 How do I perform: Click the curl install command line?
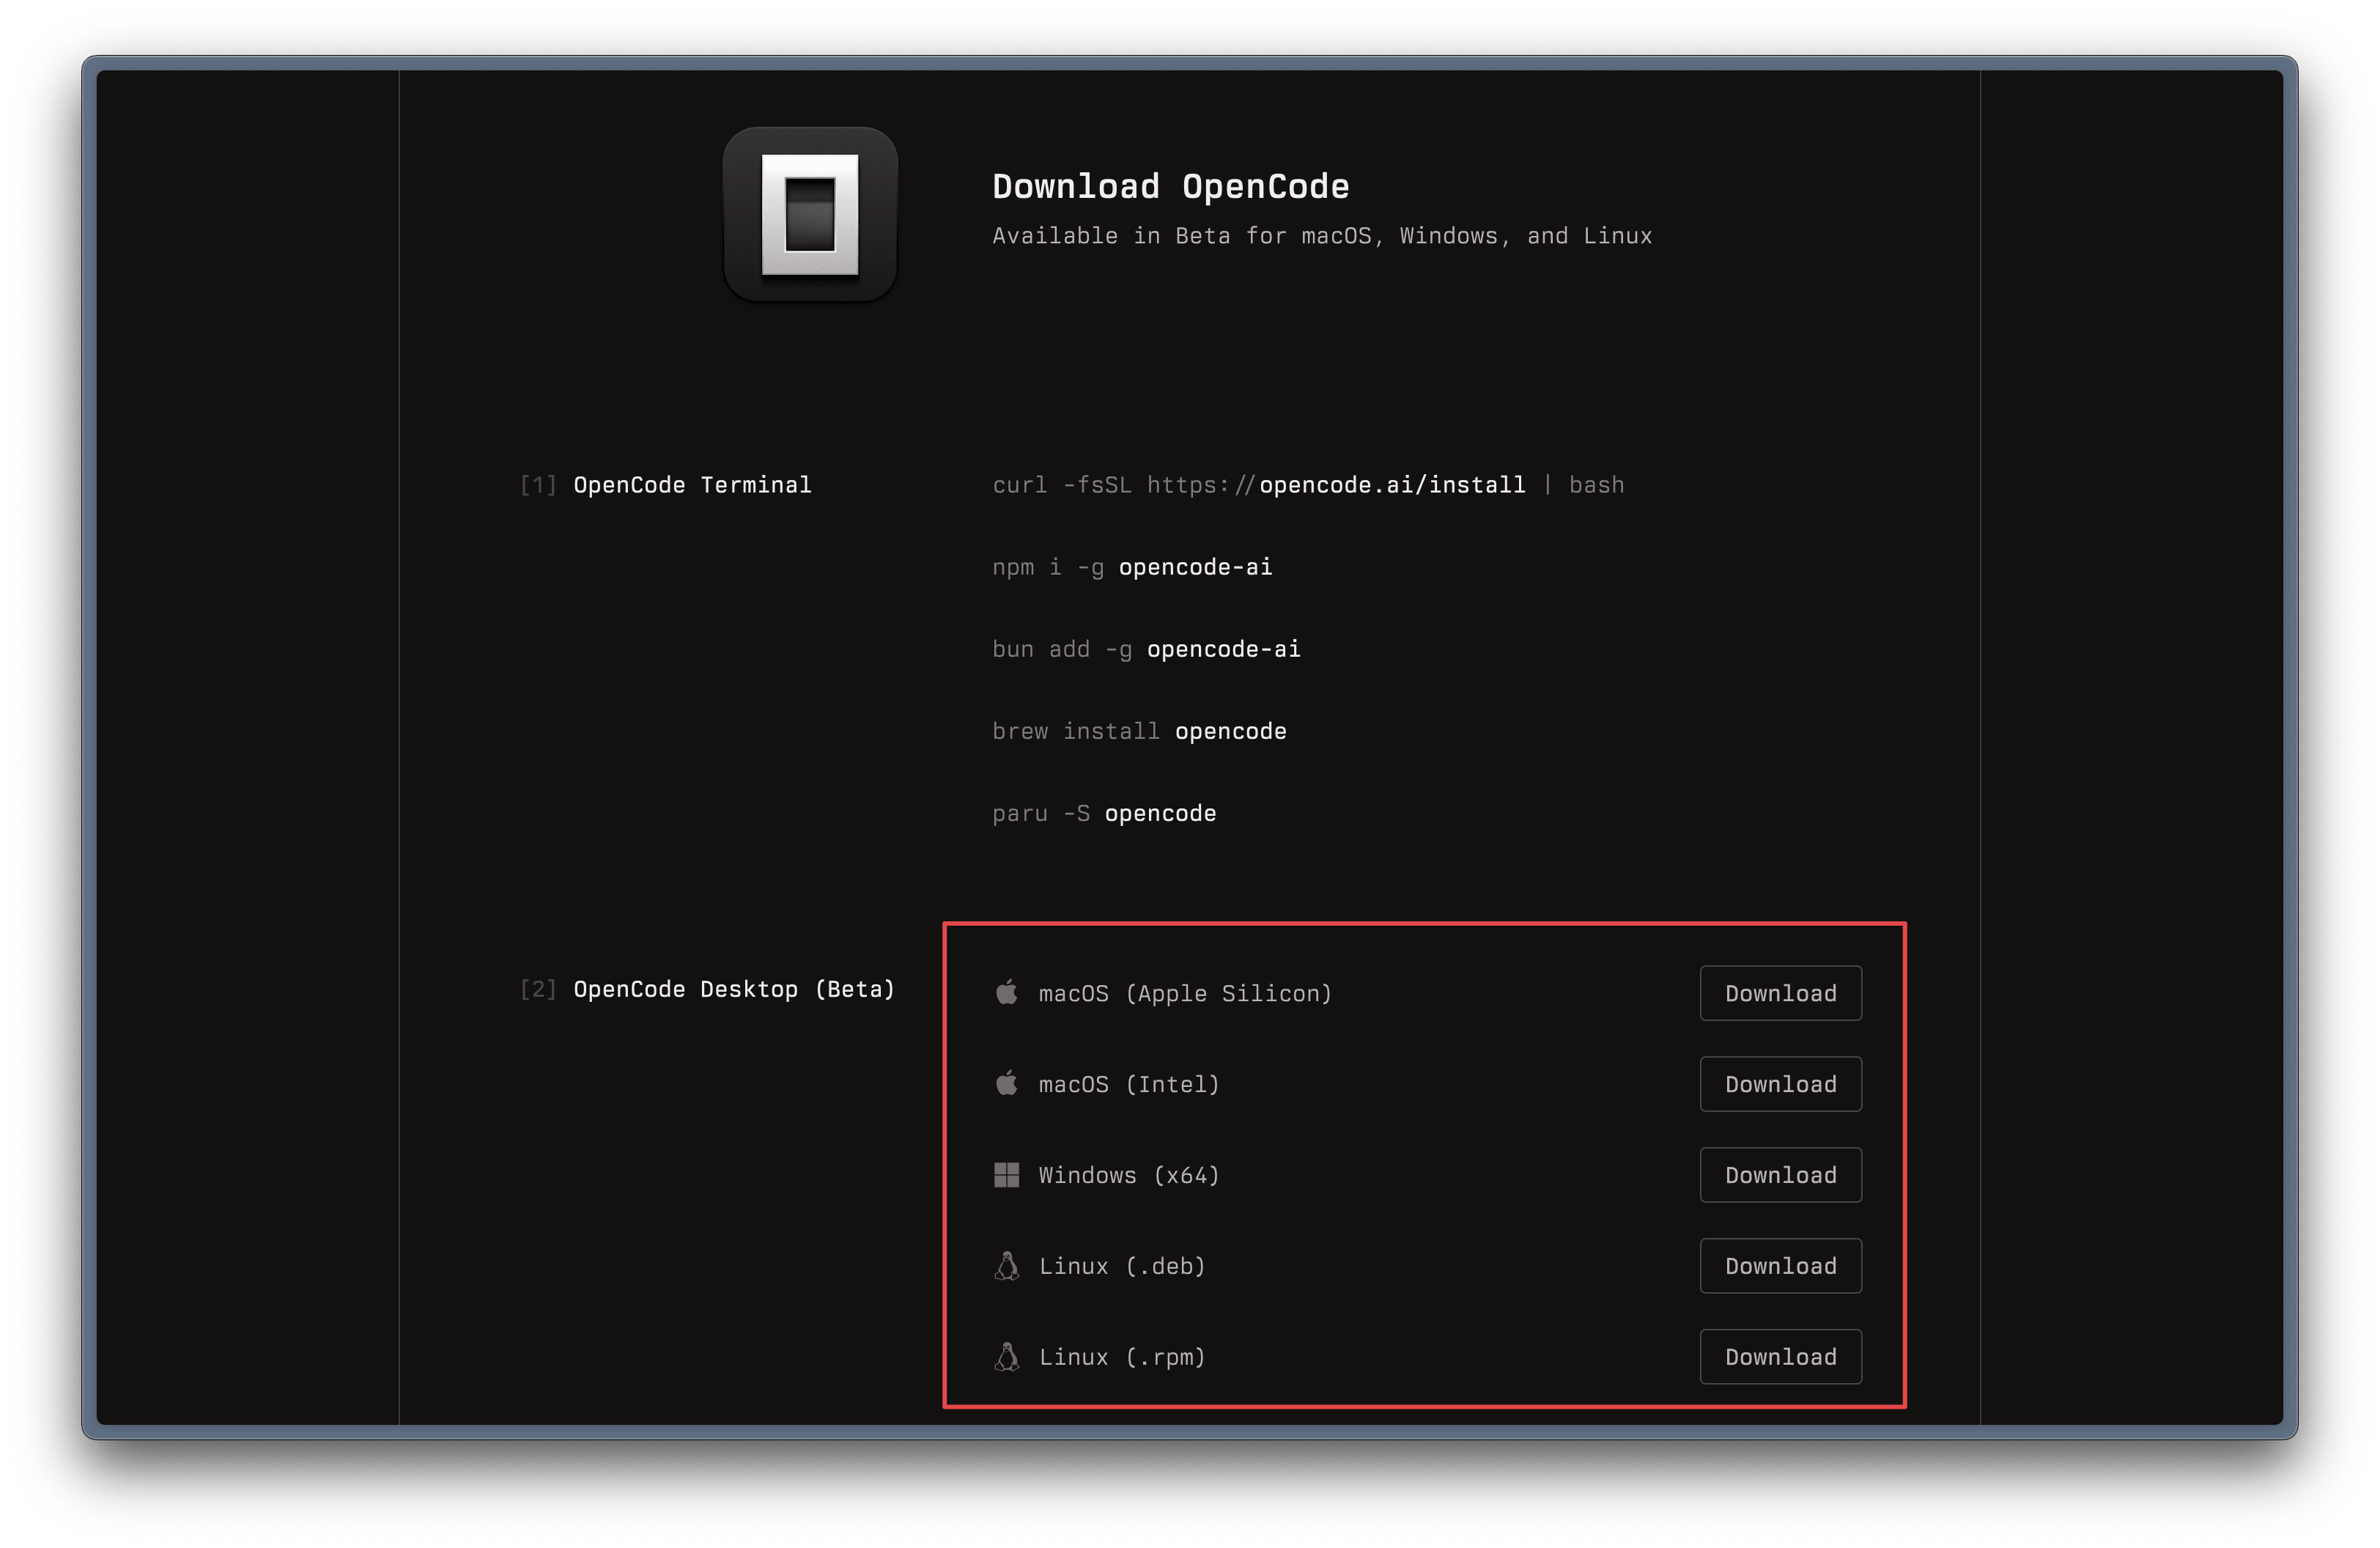pyautogui.click(x=1307, y=485)
